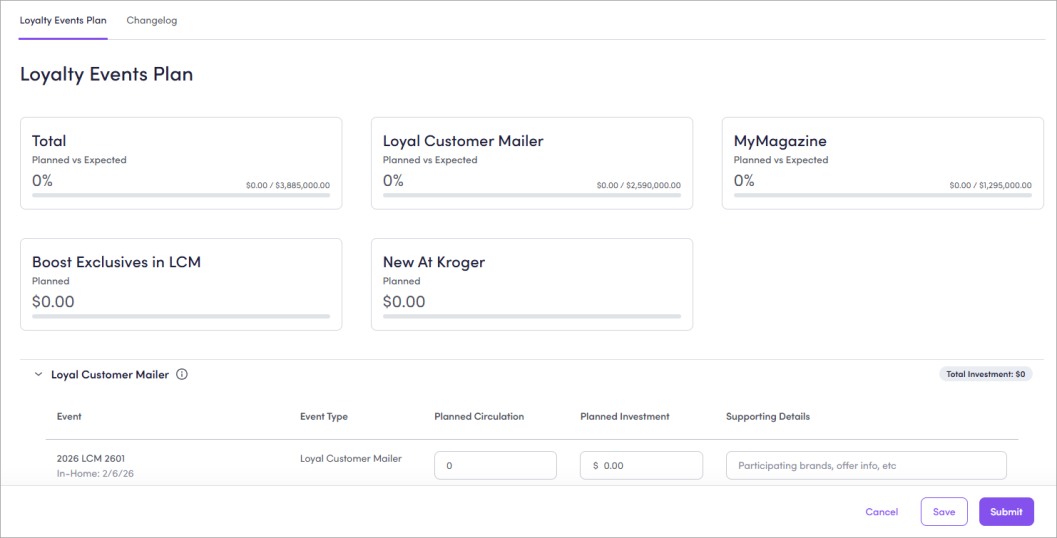Click the Planned Circulation input field

[495, 466]
